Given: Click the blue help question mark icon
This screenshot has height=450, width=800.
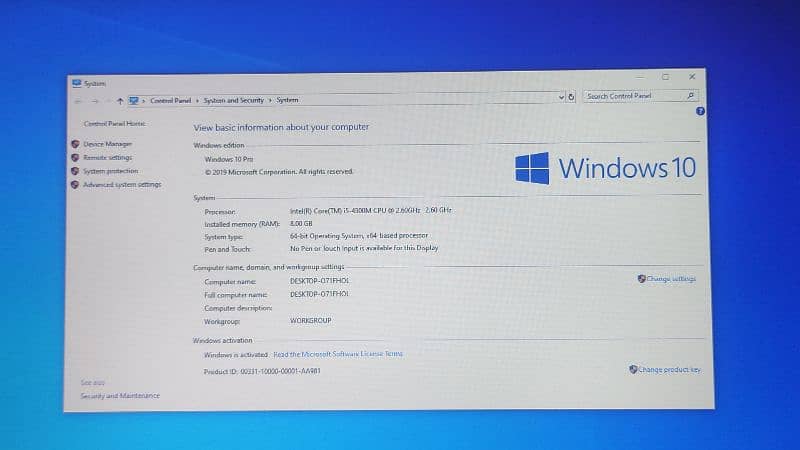Looking at the screenshot, I should pos(700,111).
